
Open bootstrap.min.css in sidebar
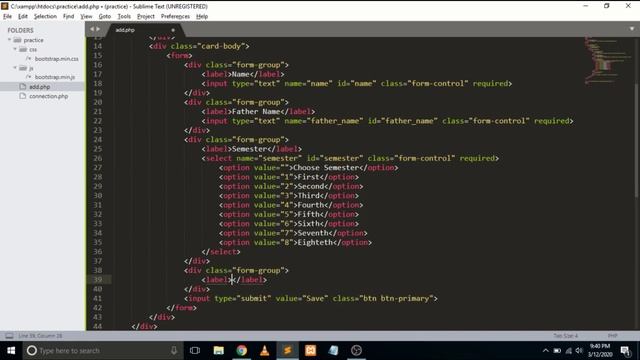[x=56, y=59]
